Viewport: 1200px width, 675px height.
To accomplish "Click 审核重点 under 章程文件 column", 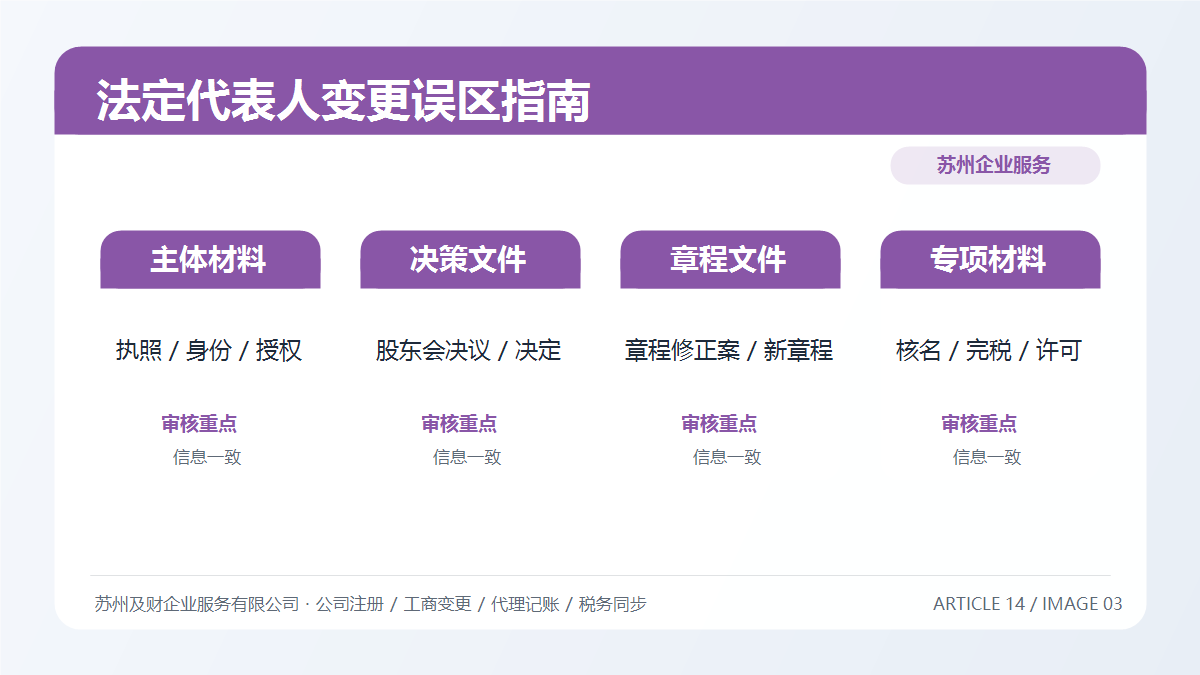I will 719,424.
